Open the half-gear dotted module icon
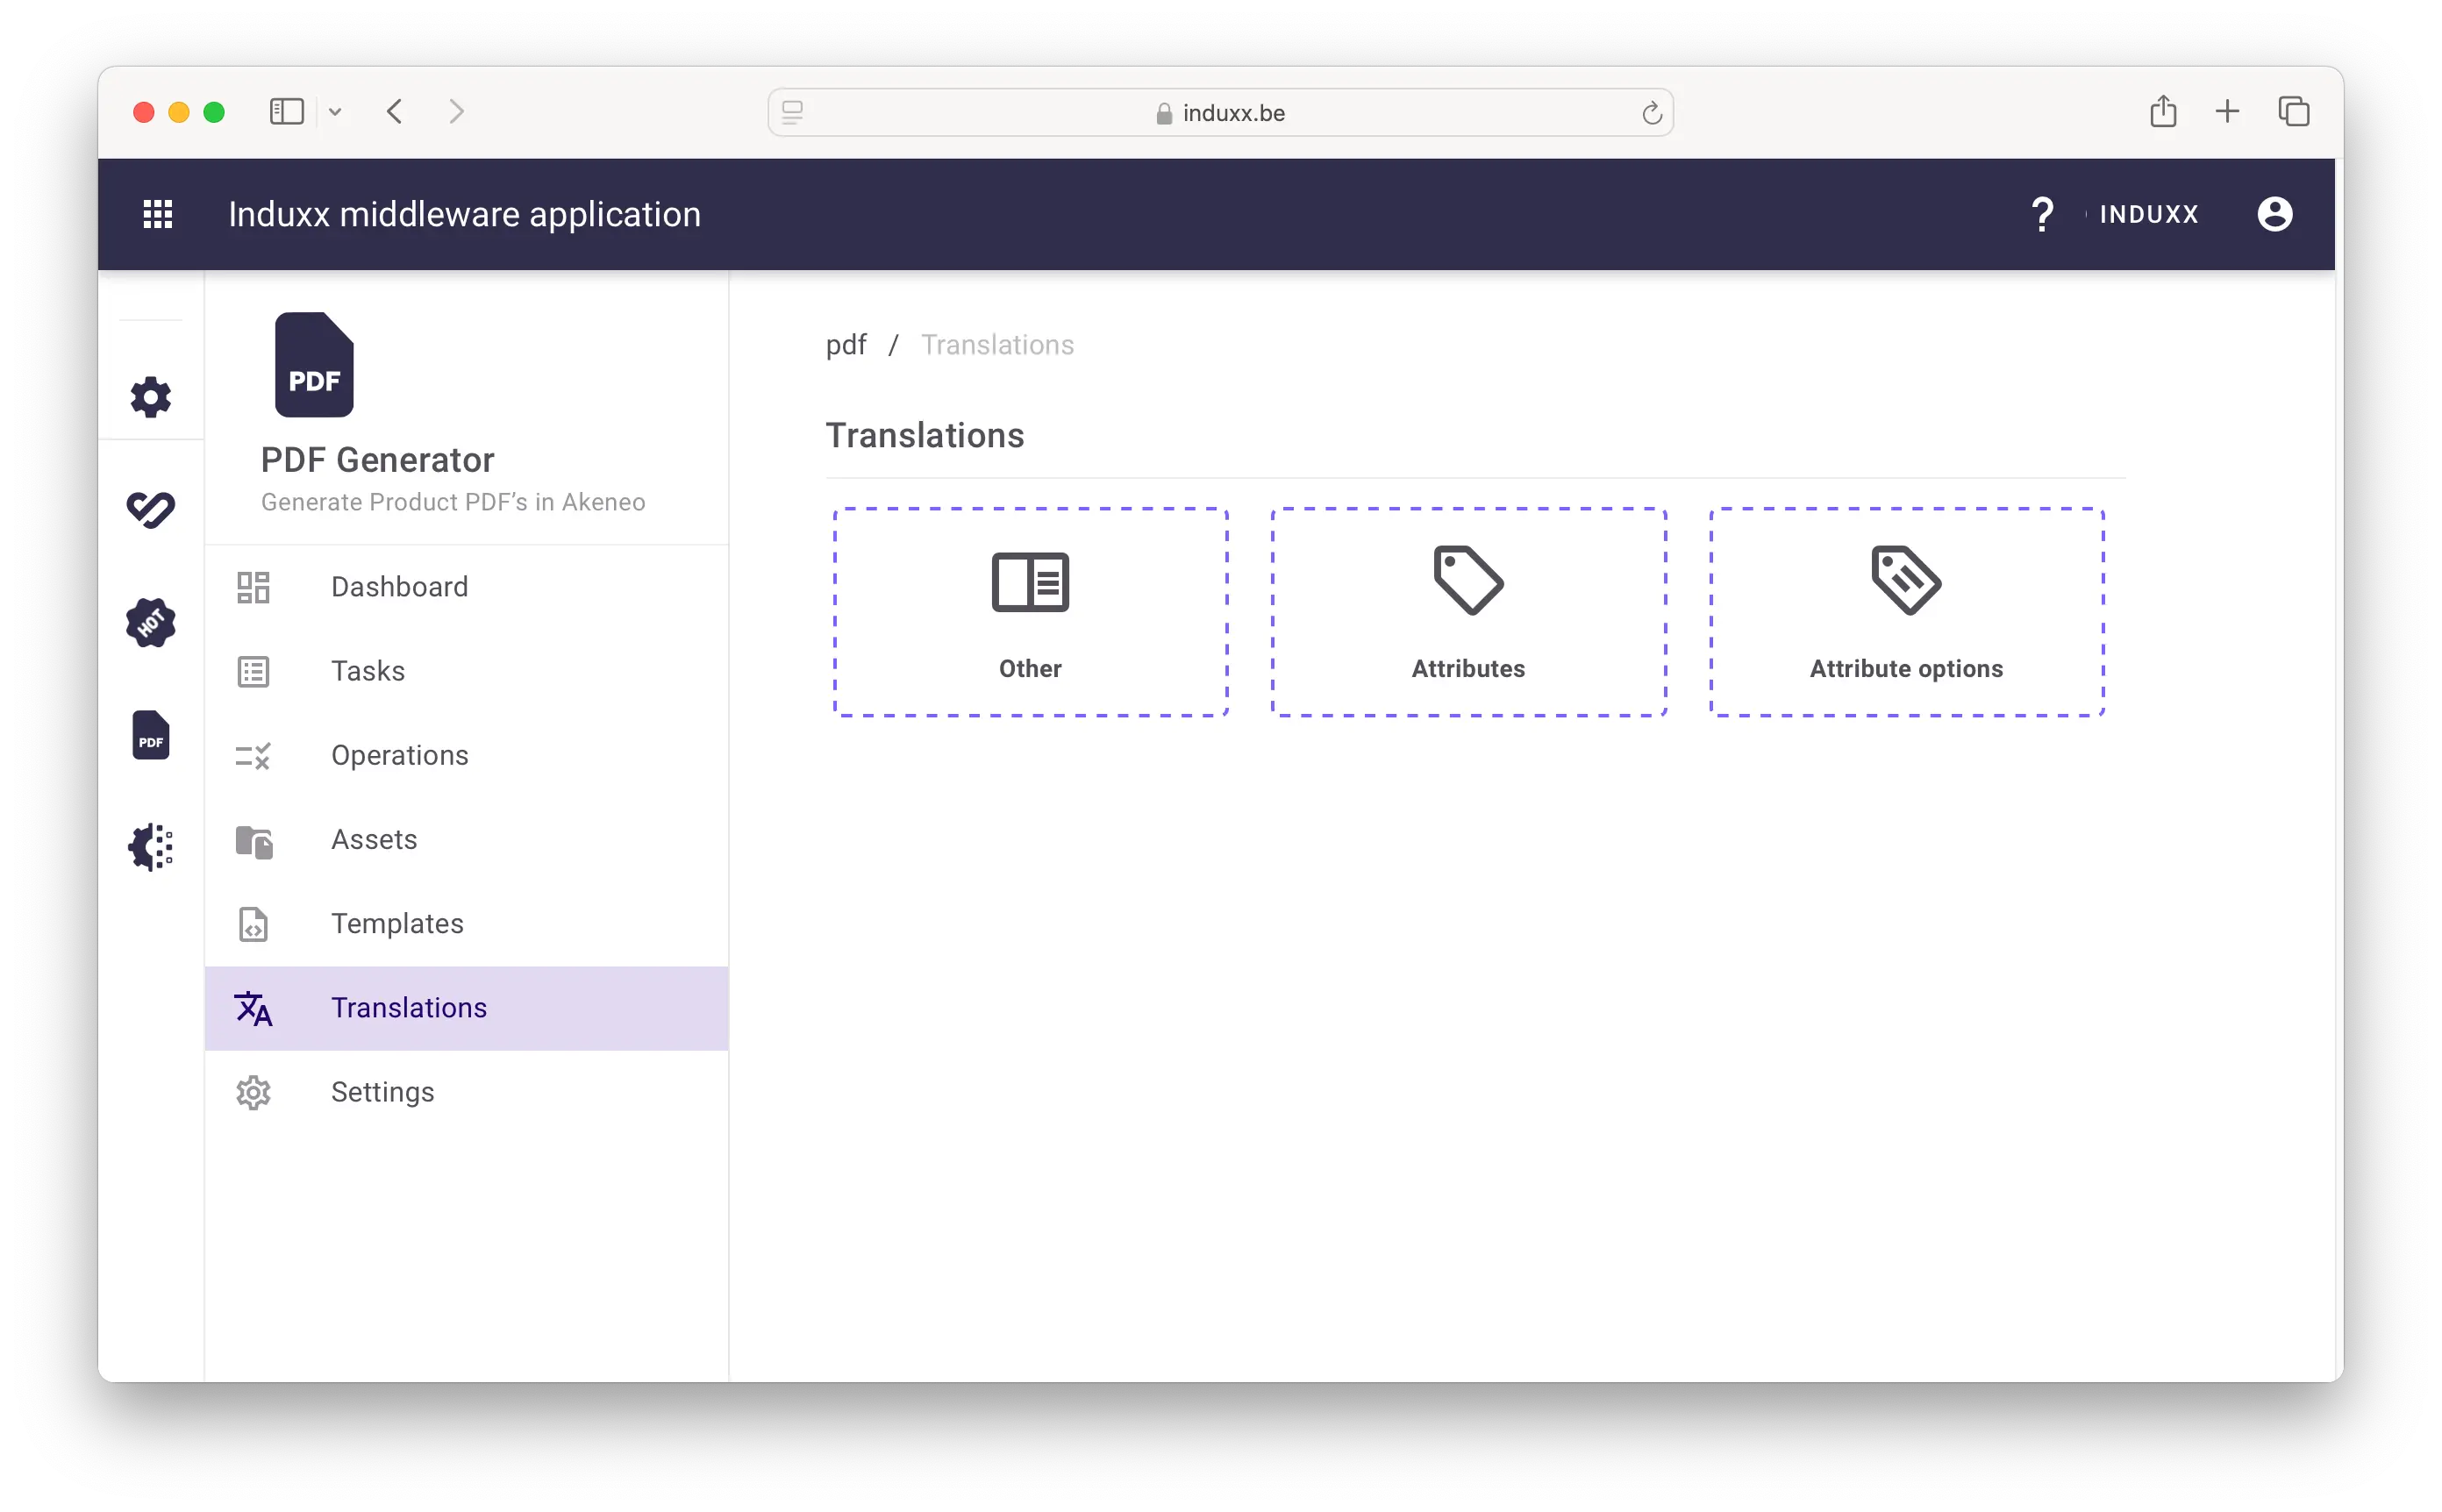The height and width of the screenshot is (1512, 2442). tap(151, 848)
